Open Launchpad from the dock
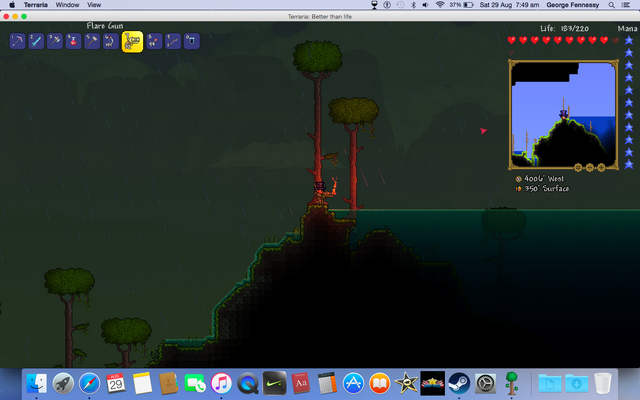The height and width of the screenshot is (400, 640). point(63,384)
